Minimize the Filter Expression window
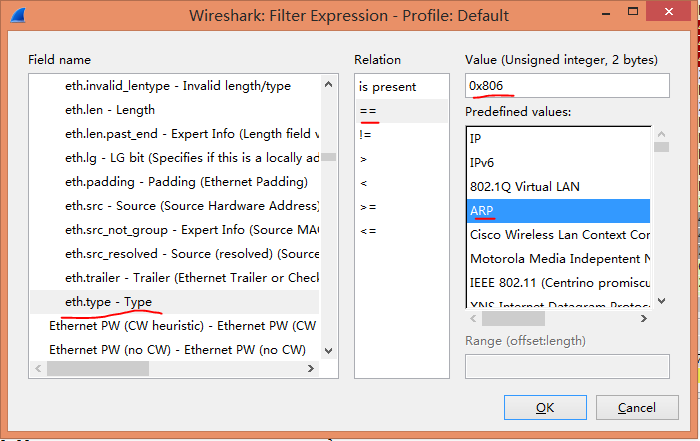Screen dimensions: 700x441 coord(606,12)
